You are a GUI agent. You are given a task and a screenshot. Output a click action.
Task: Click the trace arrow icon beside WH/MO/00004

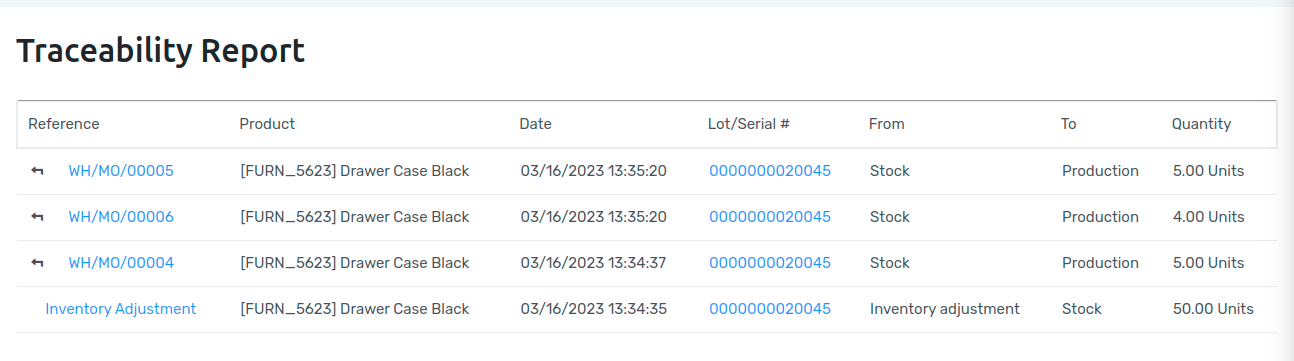37,263
